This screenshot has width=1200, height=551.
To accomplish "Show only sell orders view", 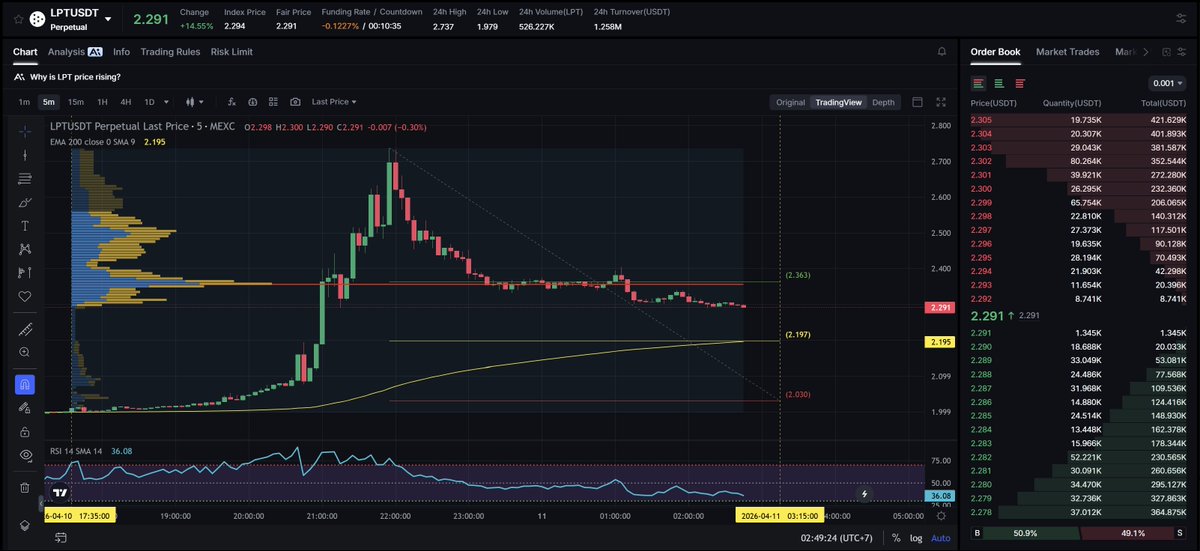I will tap(1020, 83).
